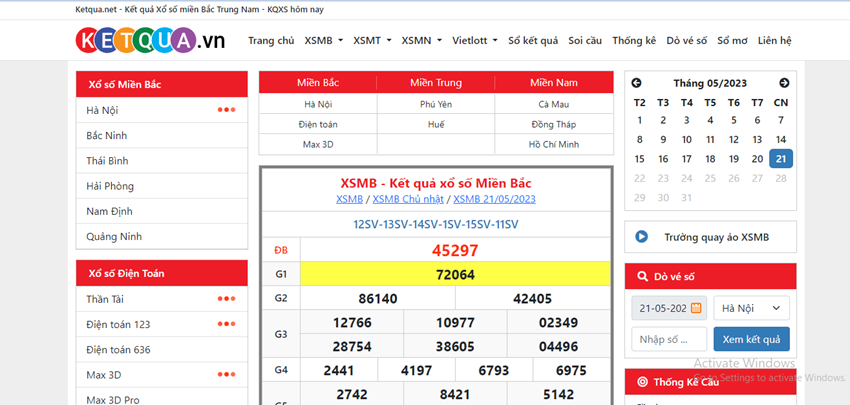Open the Hà Nội province select box
850x405 pixels.
click(751, 308)
